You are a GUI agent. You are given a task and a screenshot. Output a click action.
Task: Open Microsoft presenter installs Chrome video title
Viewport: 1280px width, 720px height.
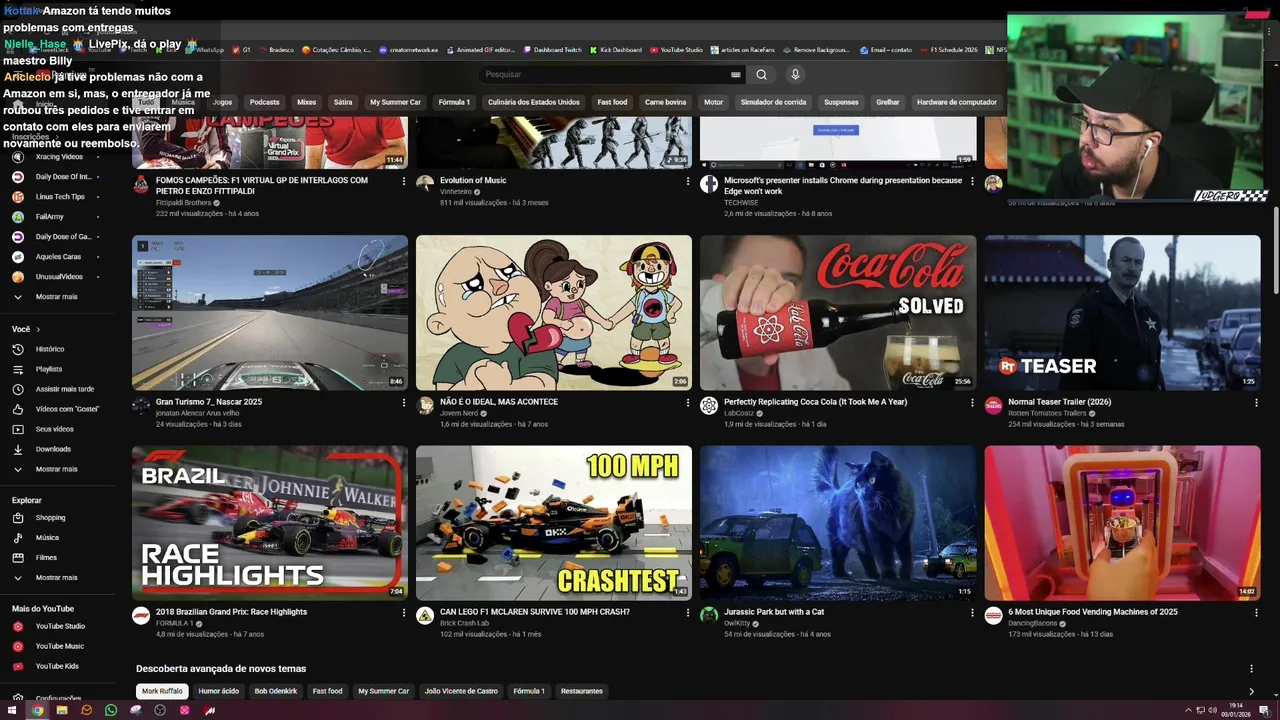(843, 185)
